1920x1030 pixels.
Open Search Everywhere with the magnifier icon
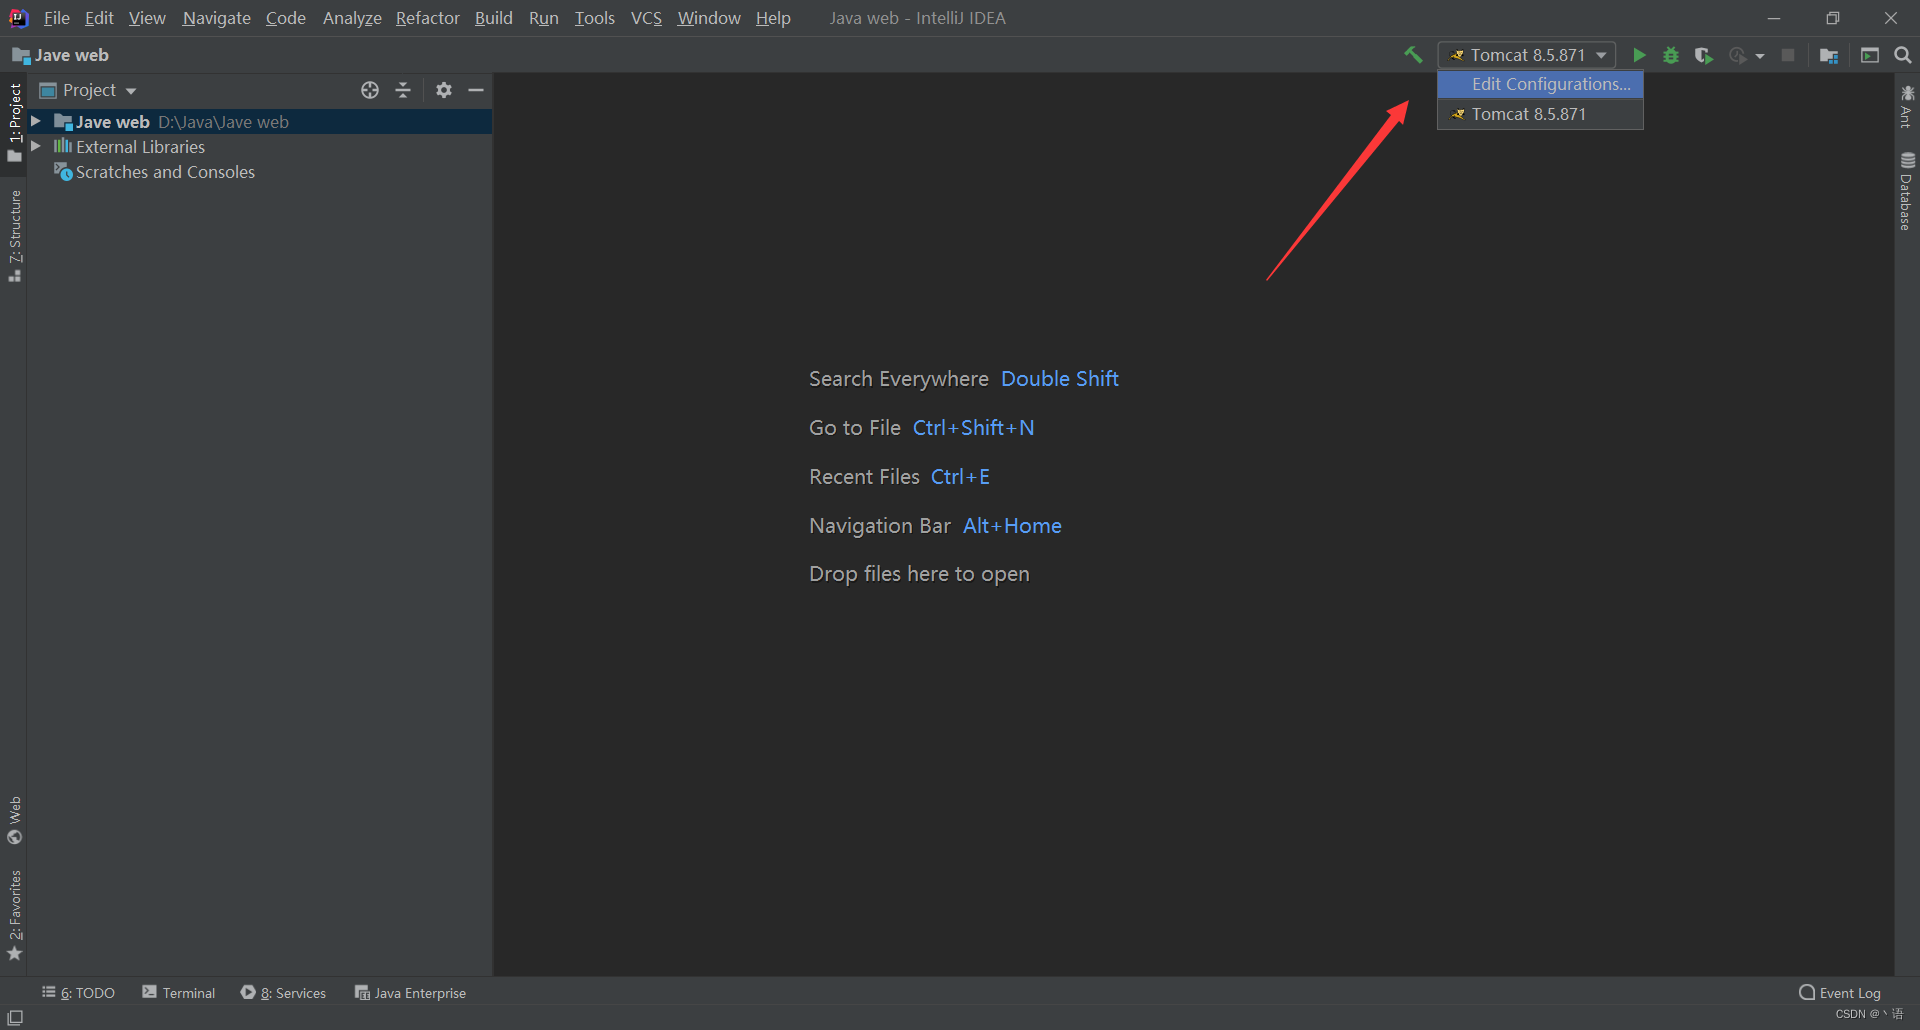[x=1902, y=55]
